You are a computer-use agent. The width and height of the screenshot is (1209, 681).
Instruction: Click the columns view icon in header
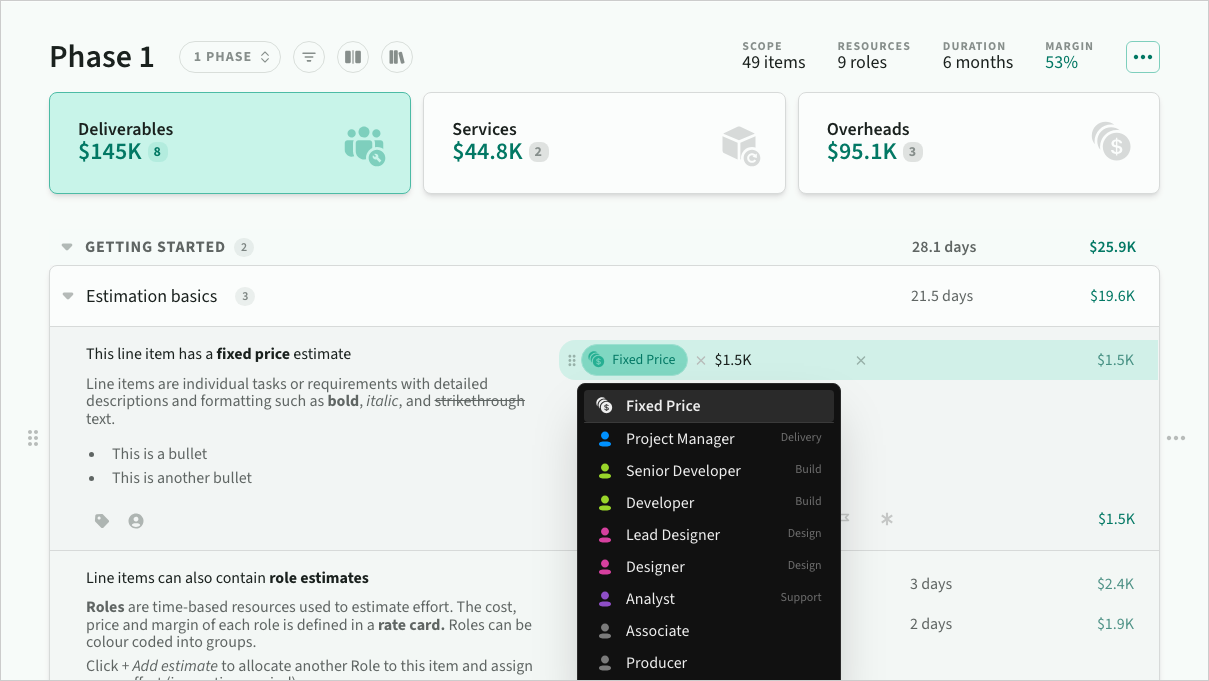353,57
